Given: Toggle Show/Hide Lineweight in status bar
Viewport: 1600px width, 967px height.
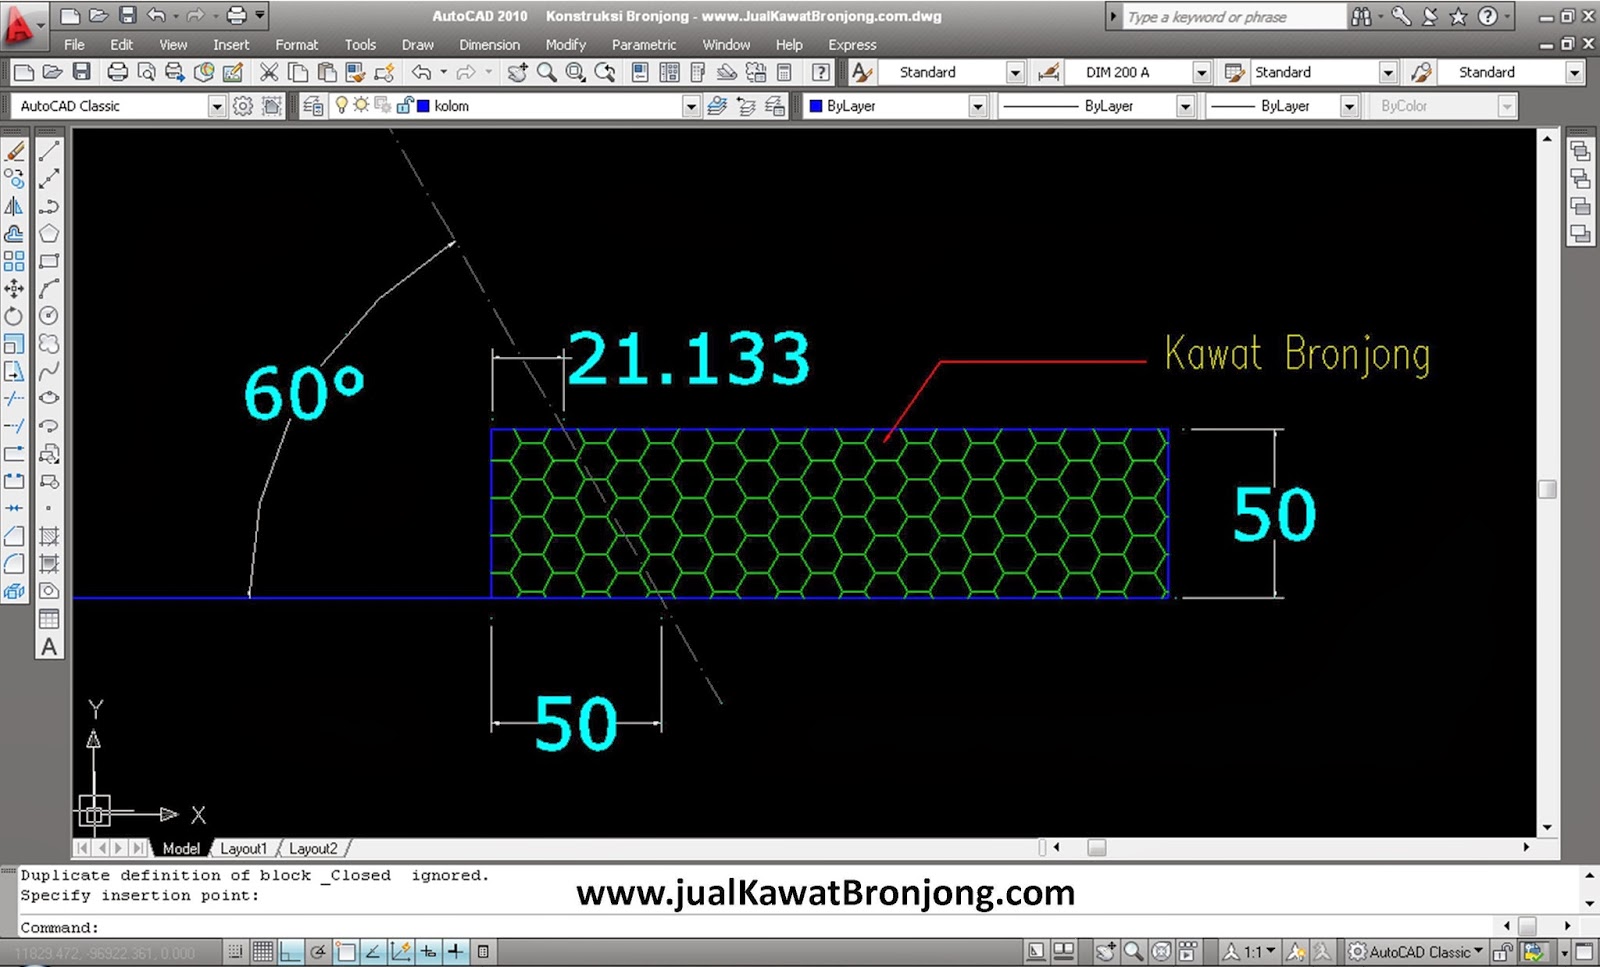Looking at the screenshot, I should click(455, 952).
